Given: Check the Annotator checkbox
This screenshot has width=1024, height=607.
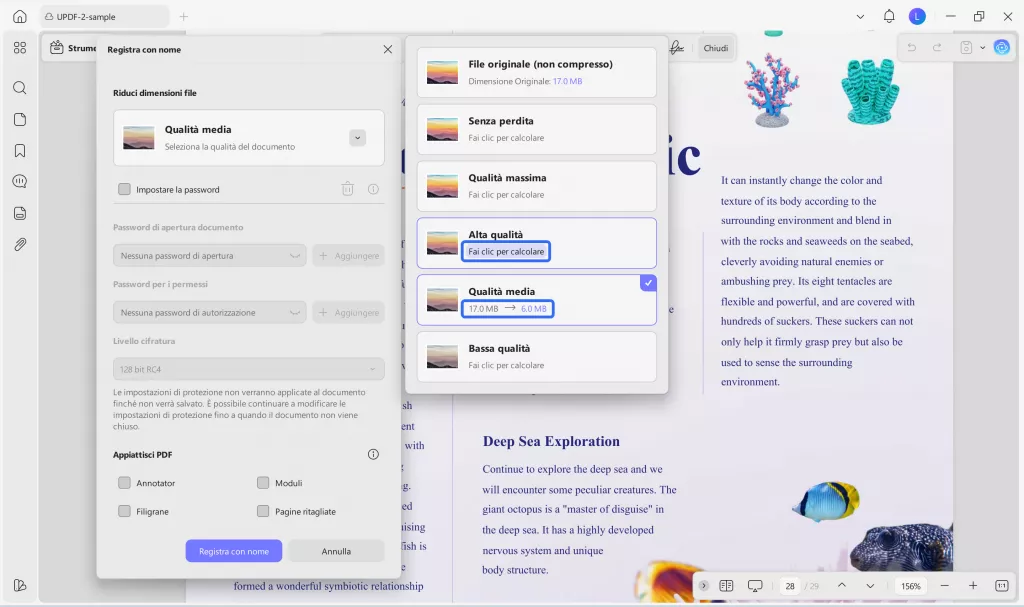Looking at the screenshot, I should (x=124, y=483).
